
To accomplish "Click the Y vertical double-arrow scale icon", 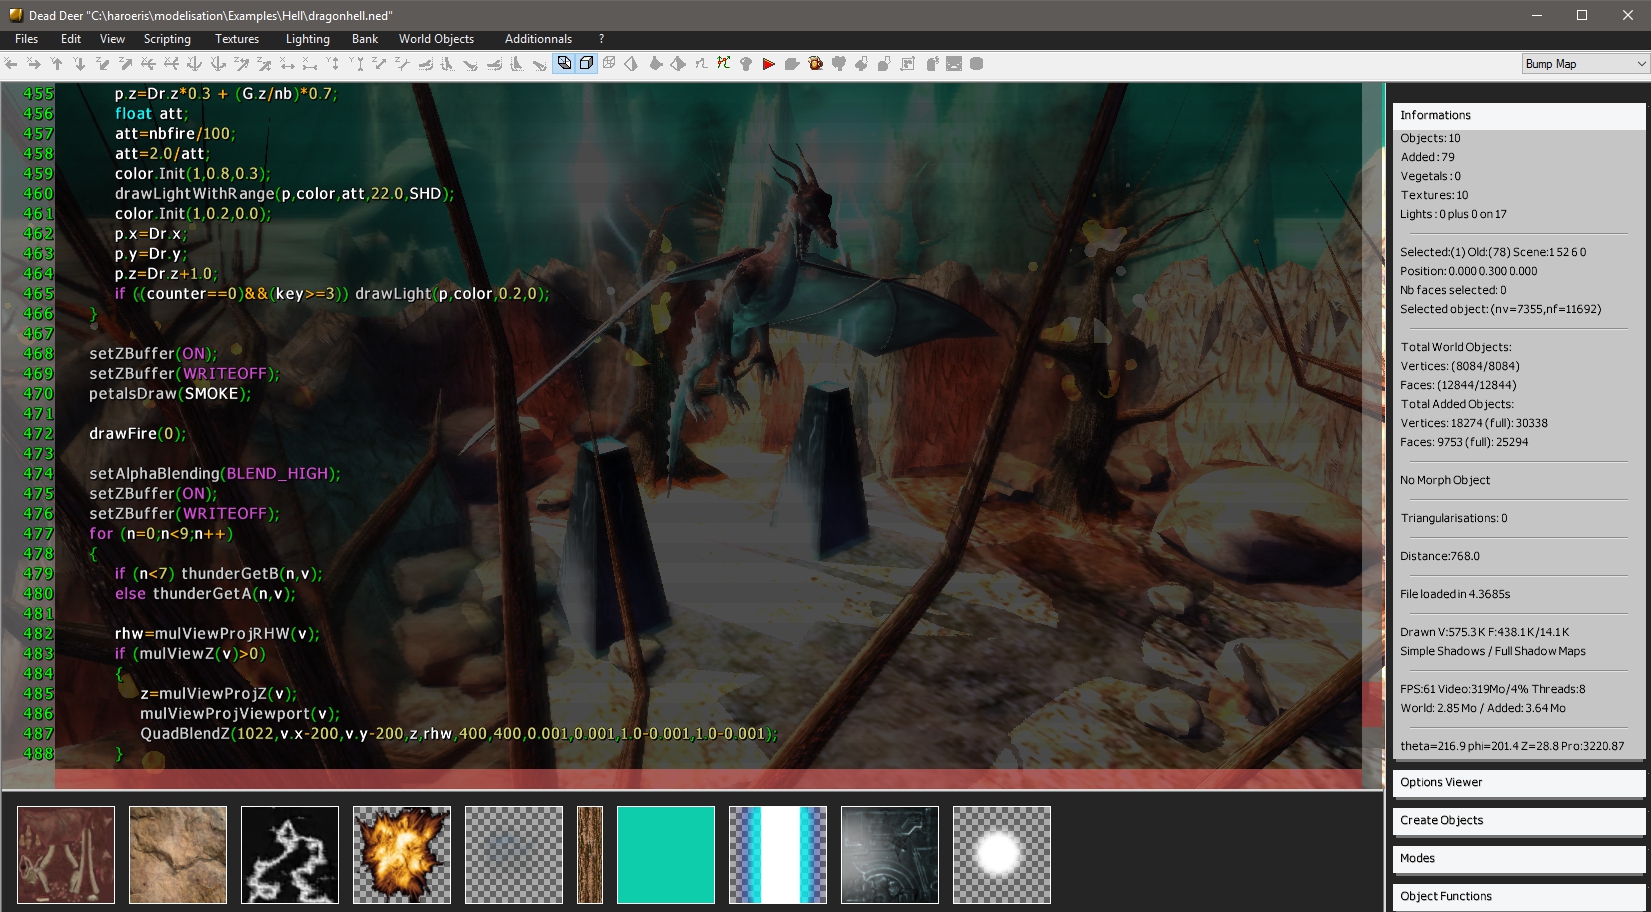I will tap(333, 64).
